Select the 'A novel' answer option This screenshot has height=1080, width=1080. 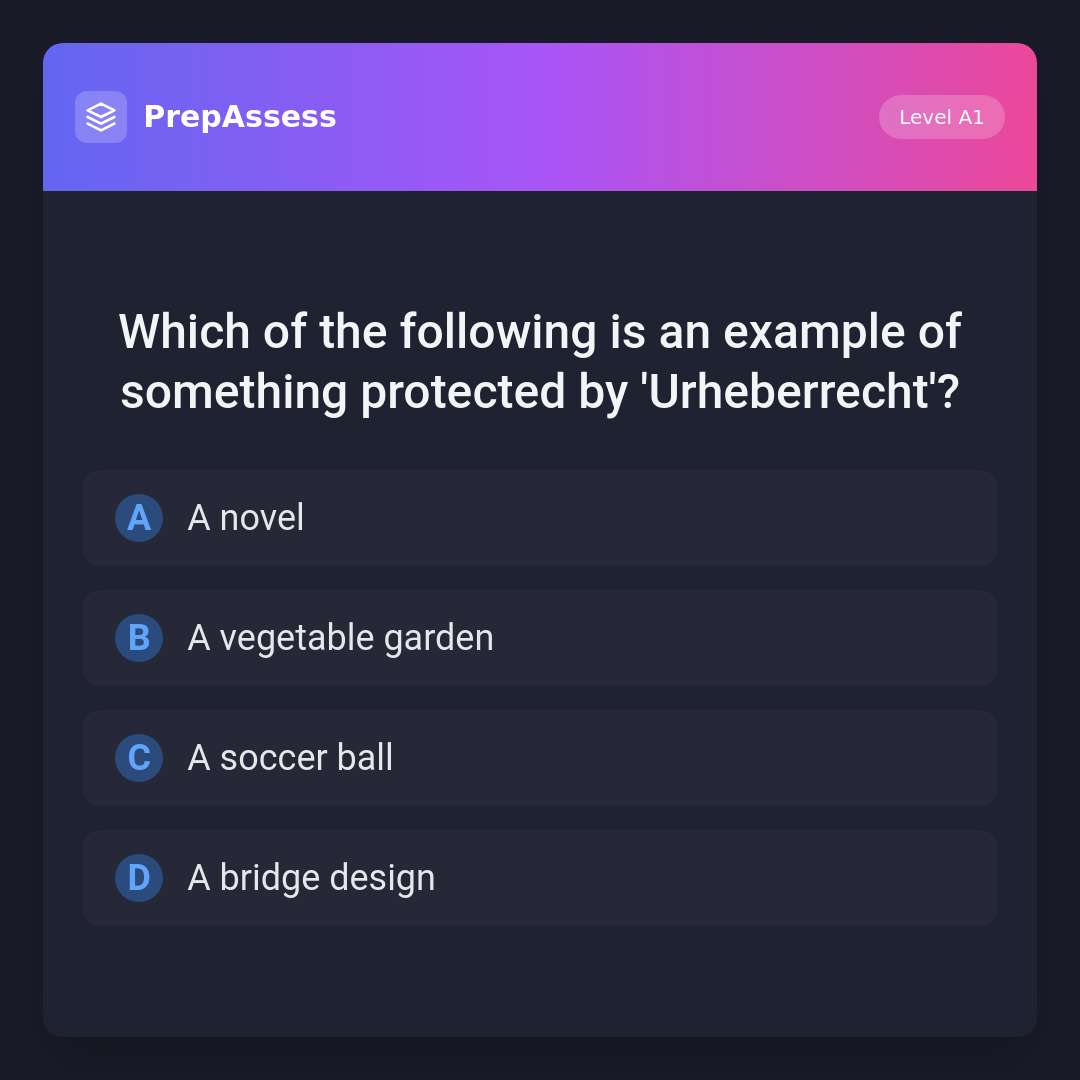540,518
